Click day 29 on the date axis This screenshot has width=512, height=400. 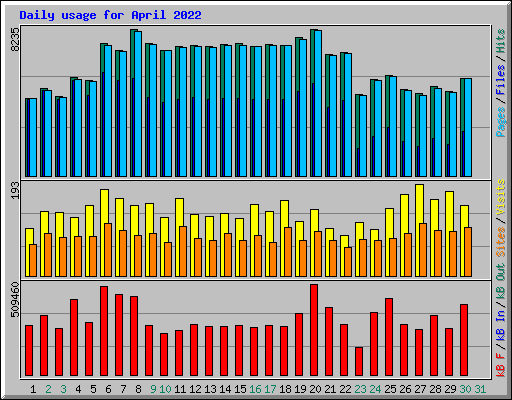pyautogui.click(x=450, y=389)
